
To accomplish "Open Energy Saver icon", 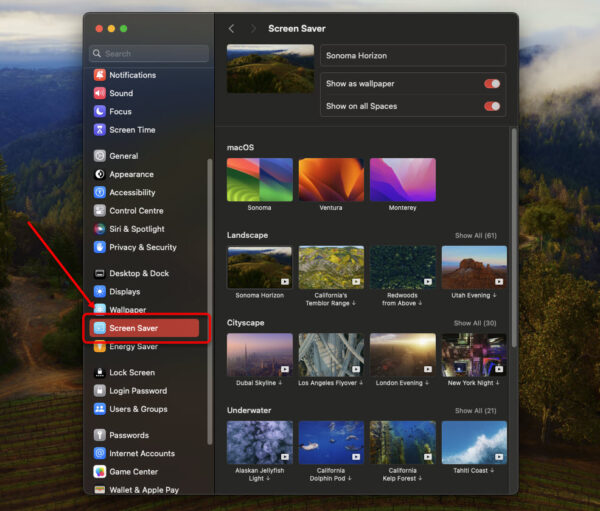I will click(x=99, y=347).
